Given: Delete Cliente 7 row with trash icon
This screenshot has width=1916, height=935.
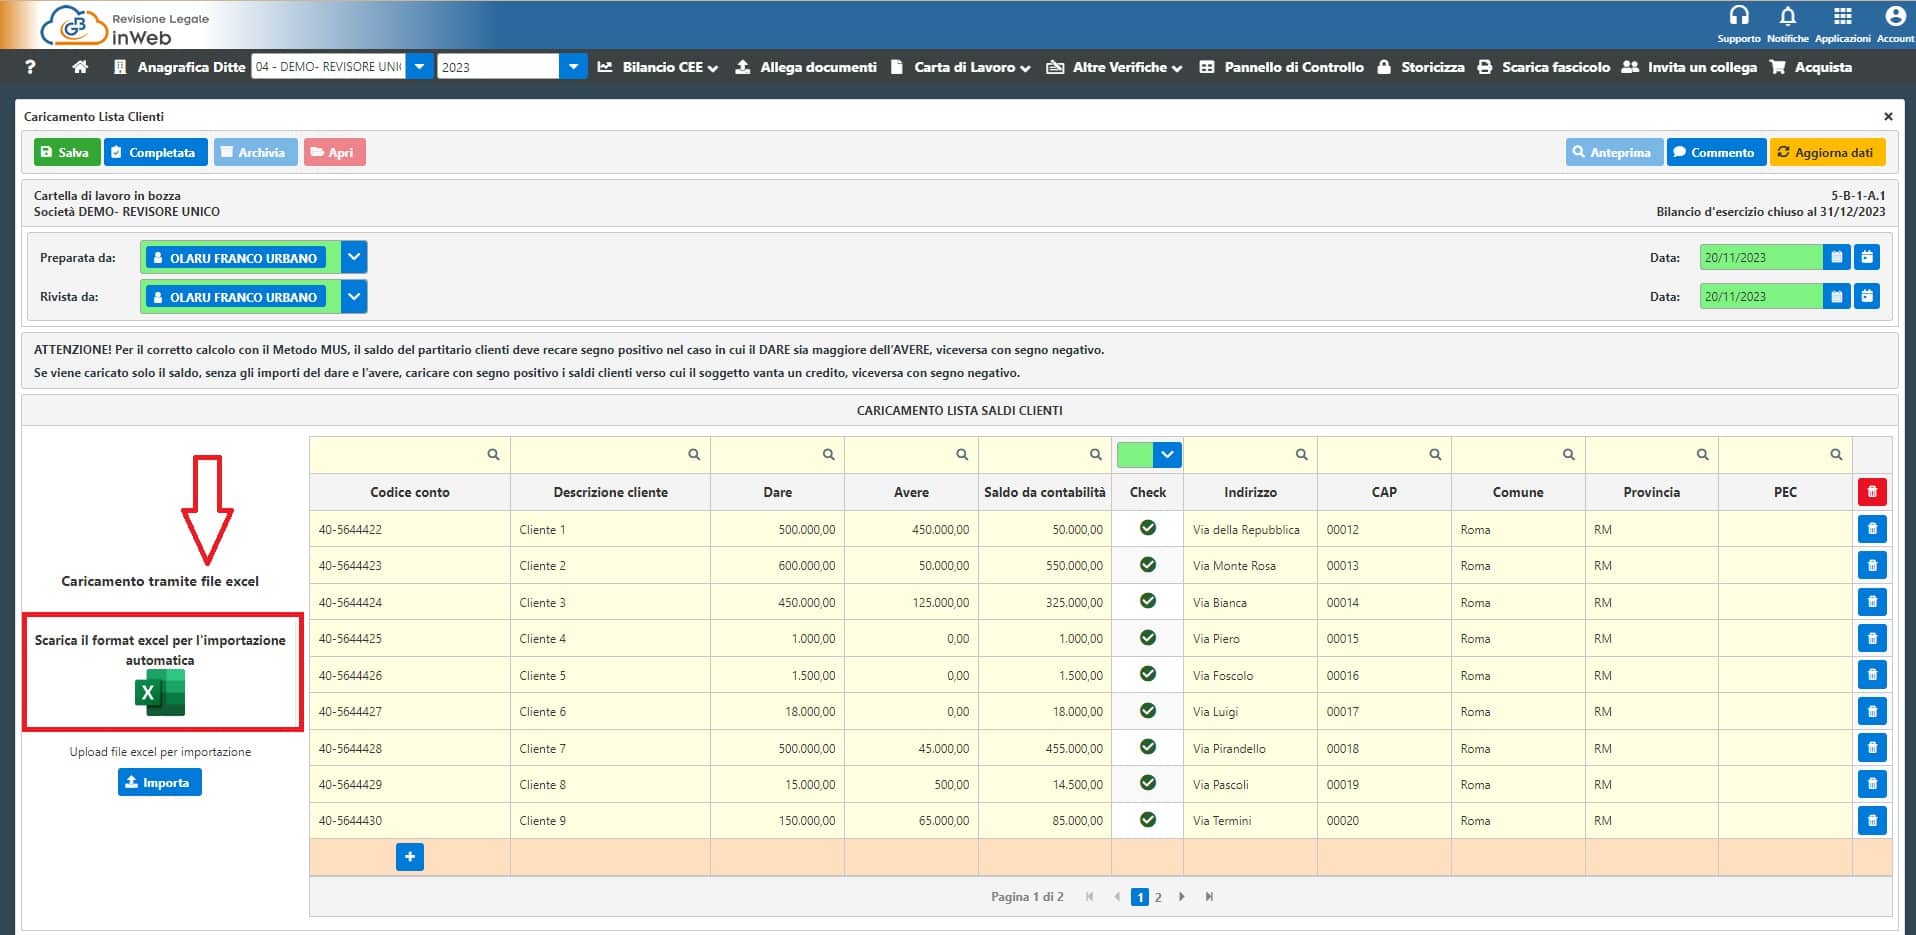Looking at the screenshot, I should click(1872, 748).
